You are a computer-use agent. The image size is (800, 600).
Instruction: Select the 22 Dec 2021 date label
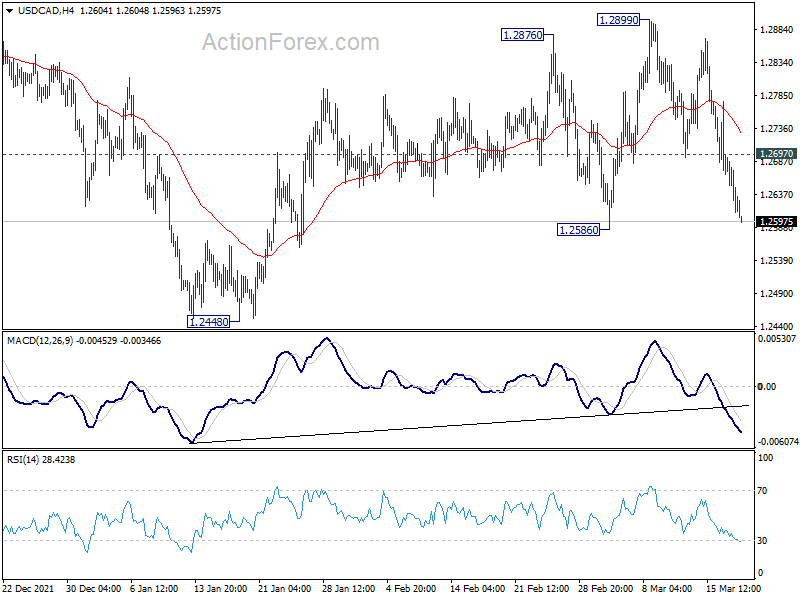(29, 589)
